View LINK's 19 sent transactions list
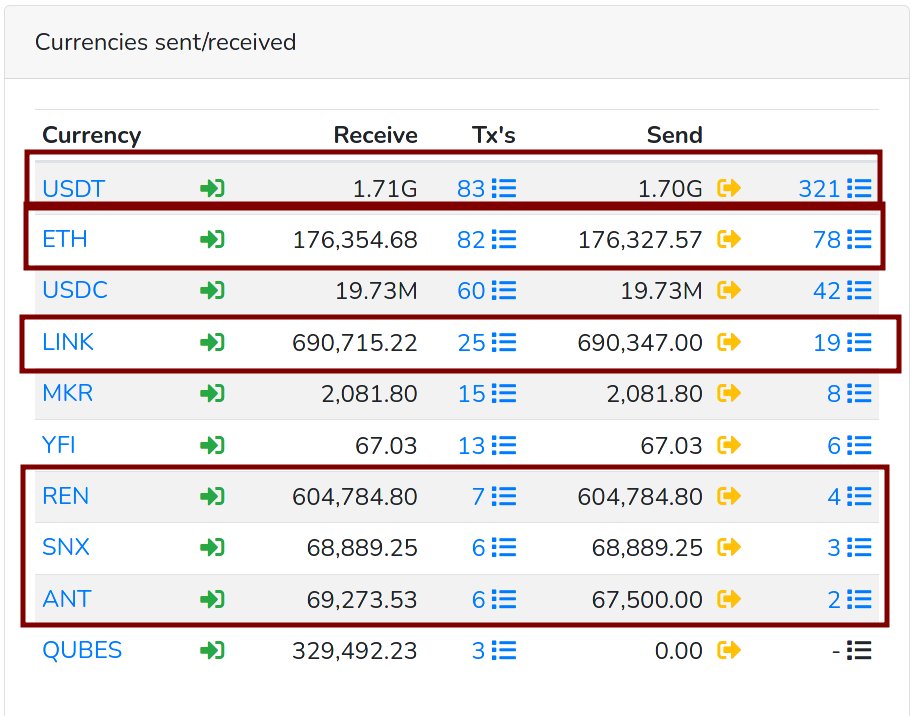 click(x=843, y=342)
